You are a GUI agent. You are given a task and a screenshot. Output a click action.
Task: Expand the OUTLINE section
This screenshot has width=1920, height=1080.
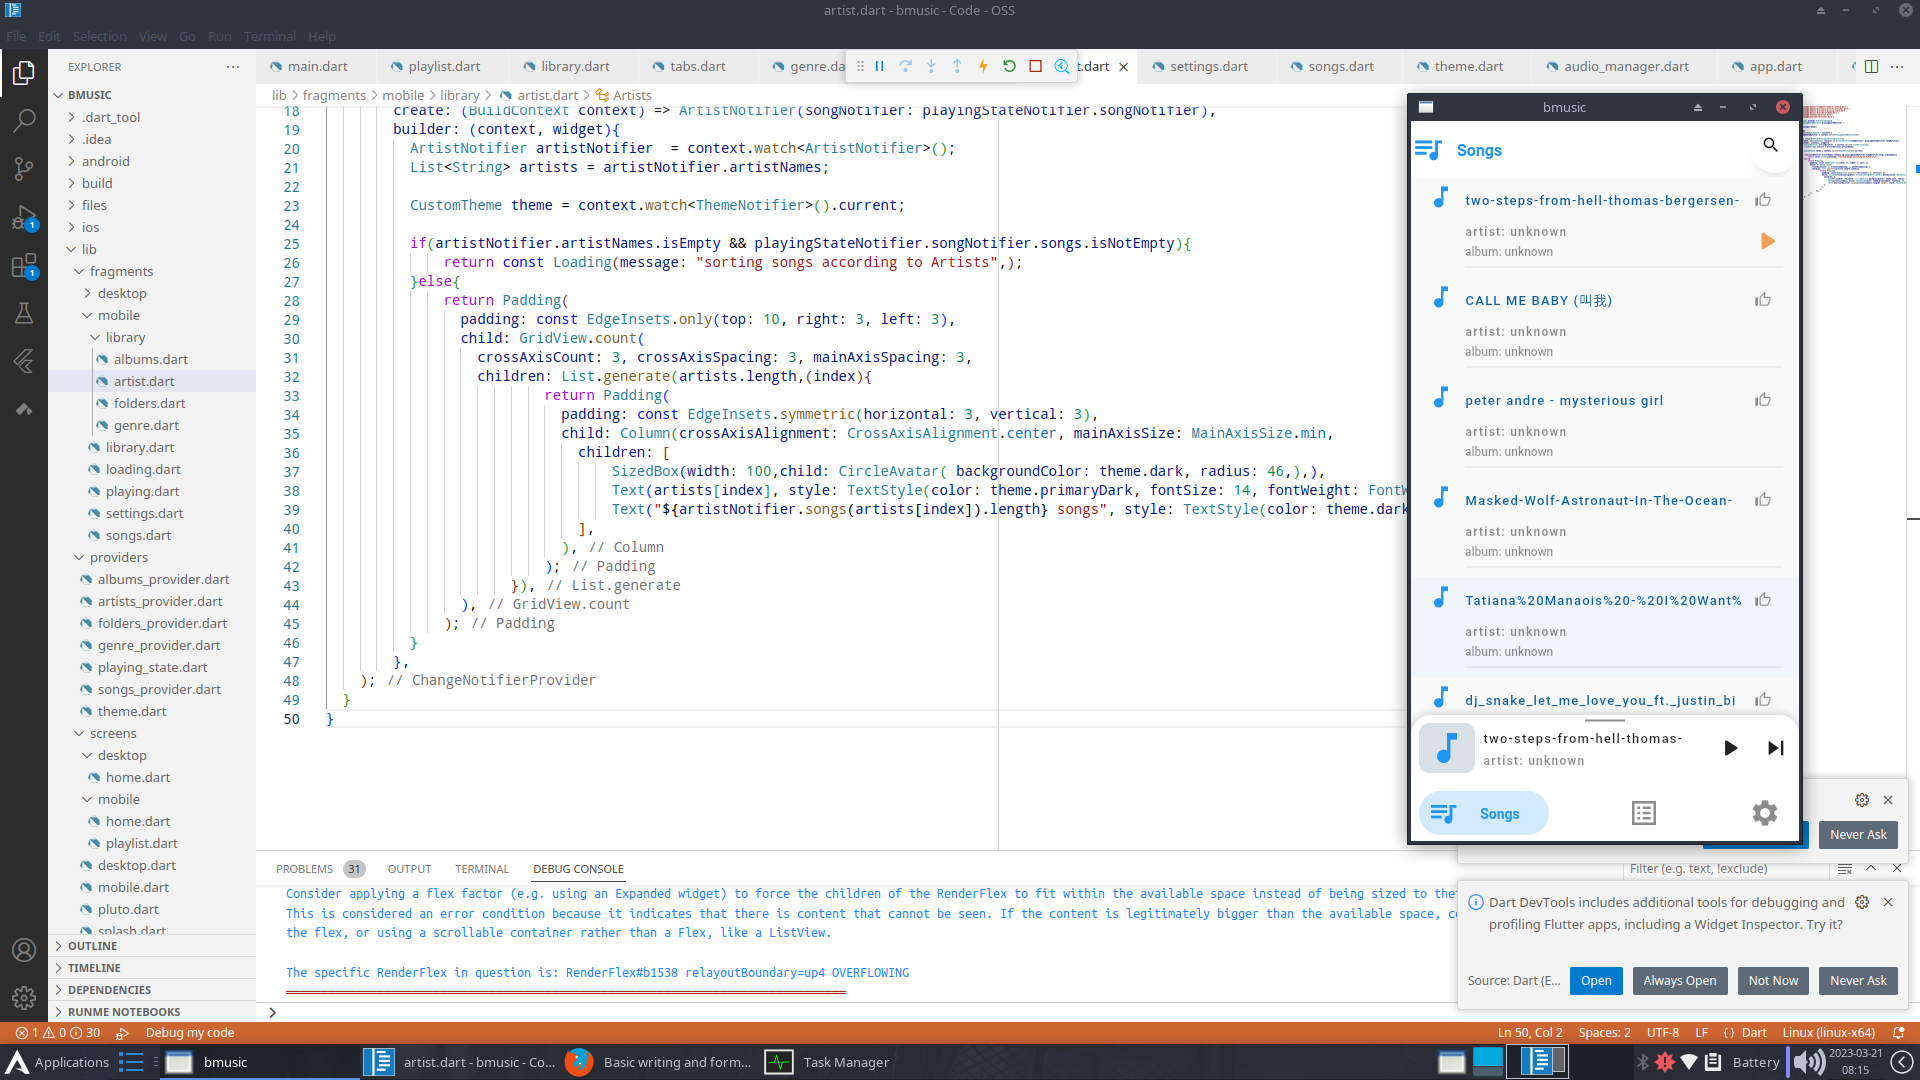click(x=92, y=945)
